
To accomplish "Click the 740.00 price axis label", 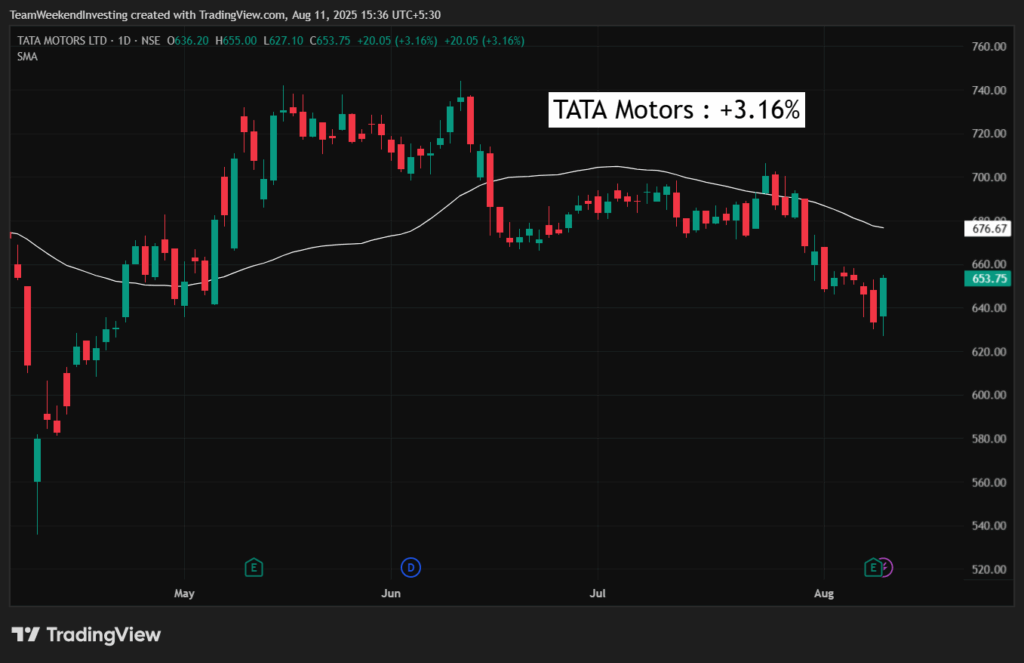I will tap(989, 90).
